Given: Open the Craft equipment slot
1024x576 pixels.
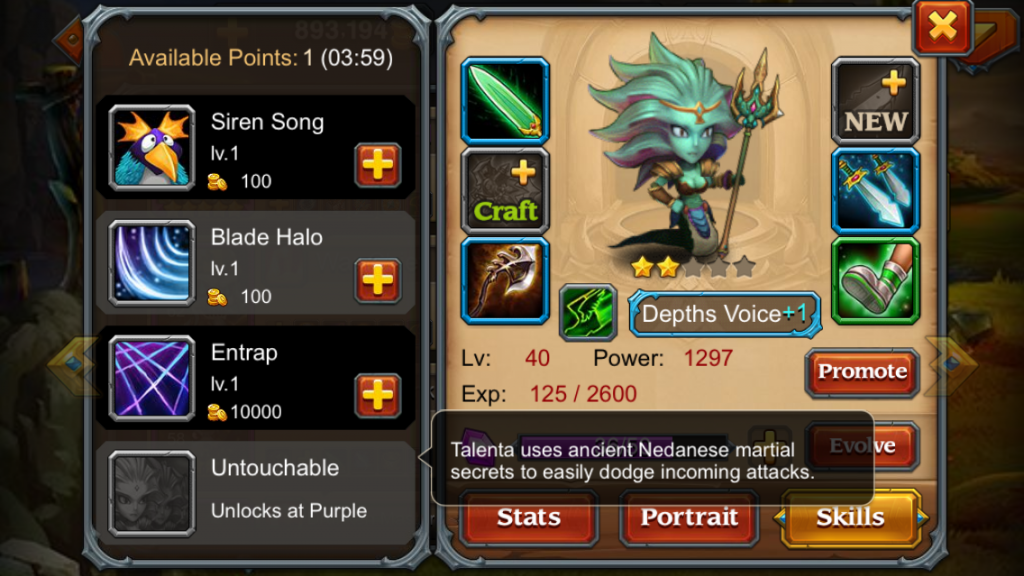Looking at the screenshot, I should tap(505, 191).
